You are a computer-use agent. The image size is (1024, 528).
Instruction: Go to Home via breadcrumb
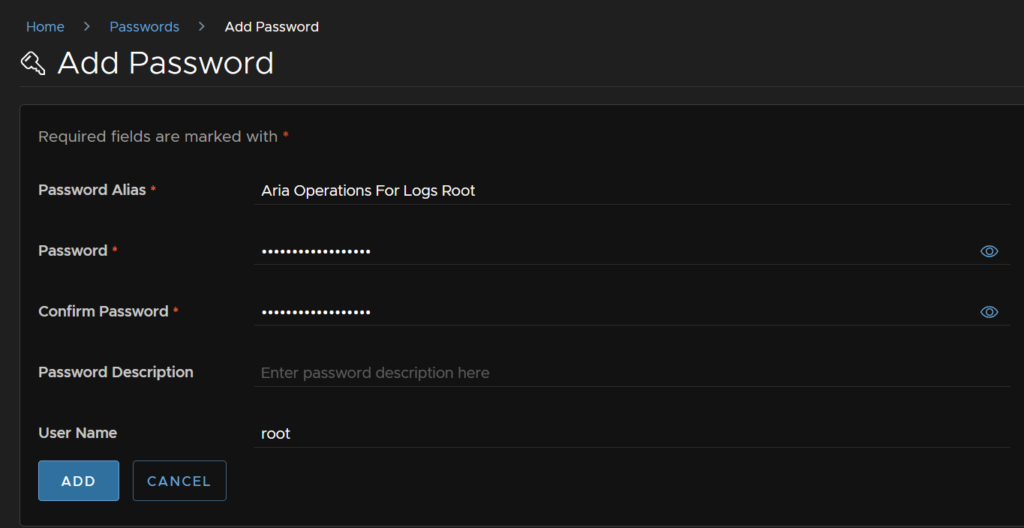point(45,27)
